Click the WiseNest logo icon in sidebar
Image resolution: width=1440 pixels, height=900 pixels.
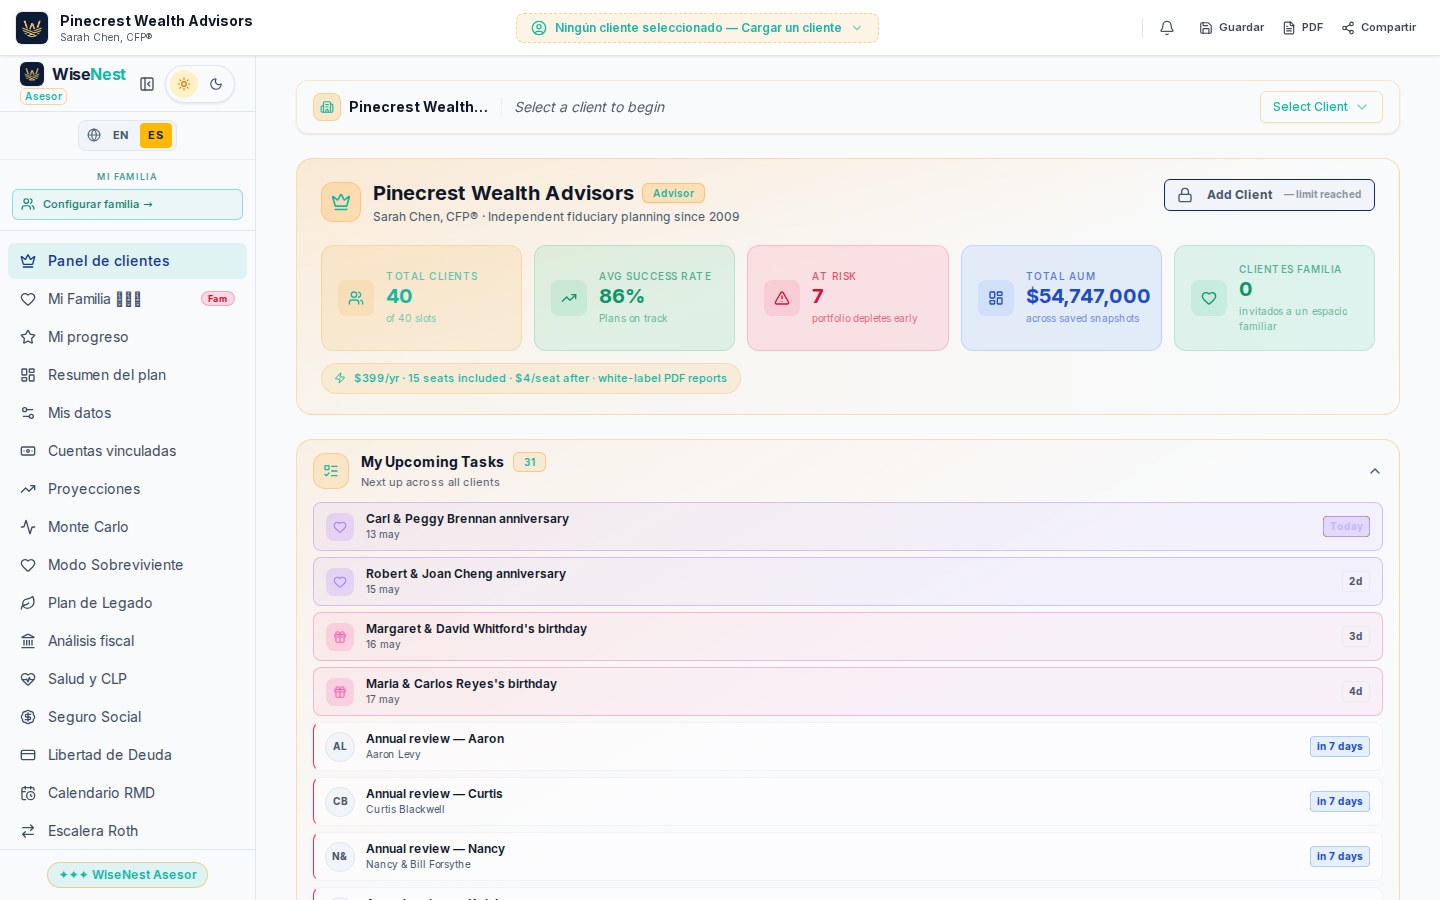32,74
